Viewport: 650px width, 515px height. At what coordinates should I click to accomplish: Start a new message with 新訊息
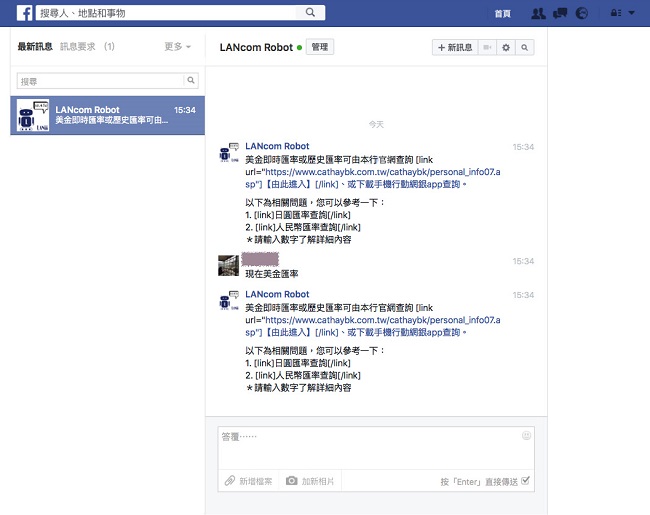(455, 48)
